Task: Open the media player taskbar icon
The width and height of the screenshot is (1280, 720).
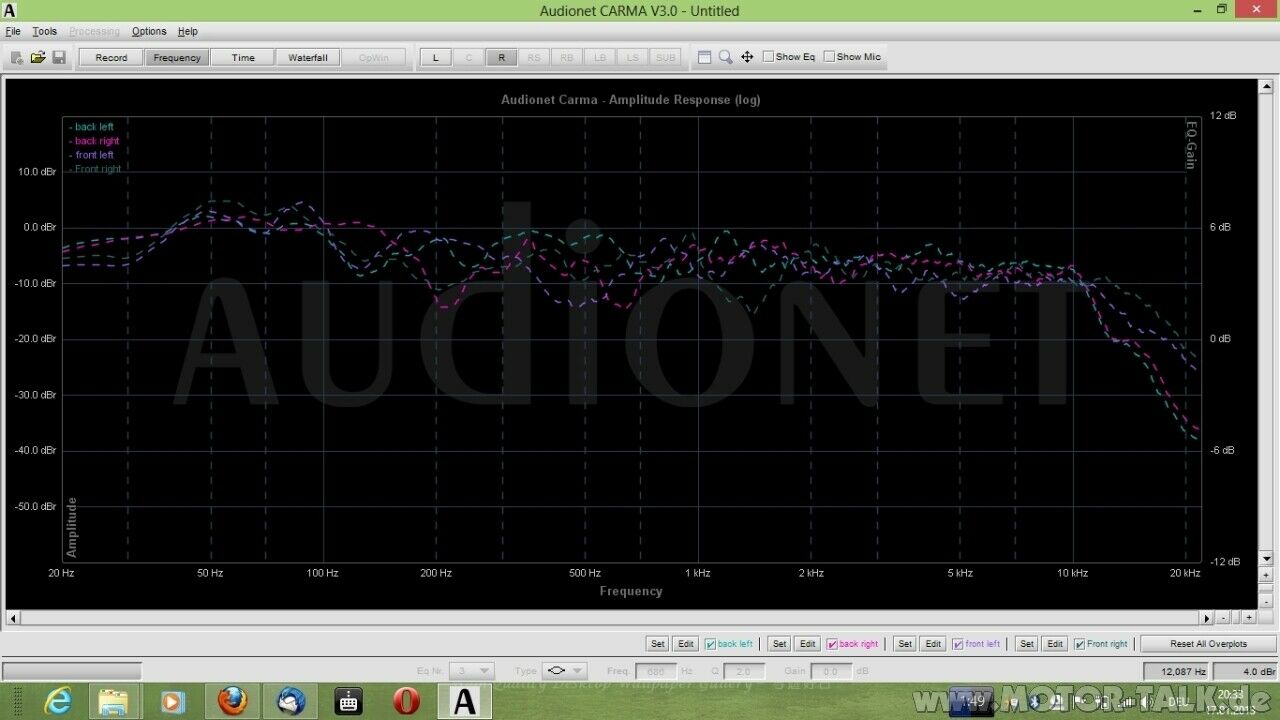Action: (x=173, y=701)
